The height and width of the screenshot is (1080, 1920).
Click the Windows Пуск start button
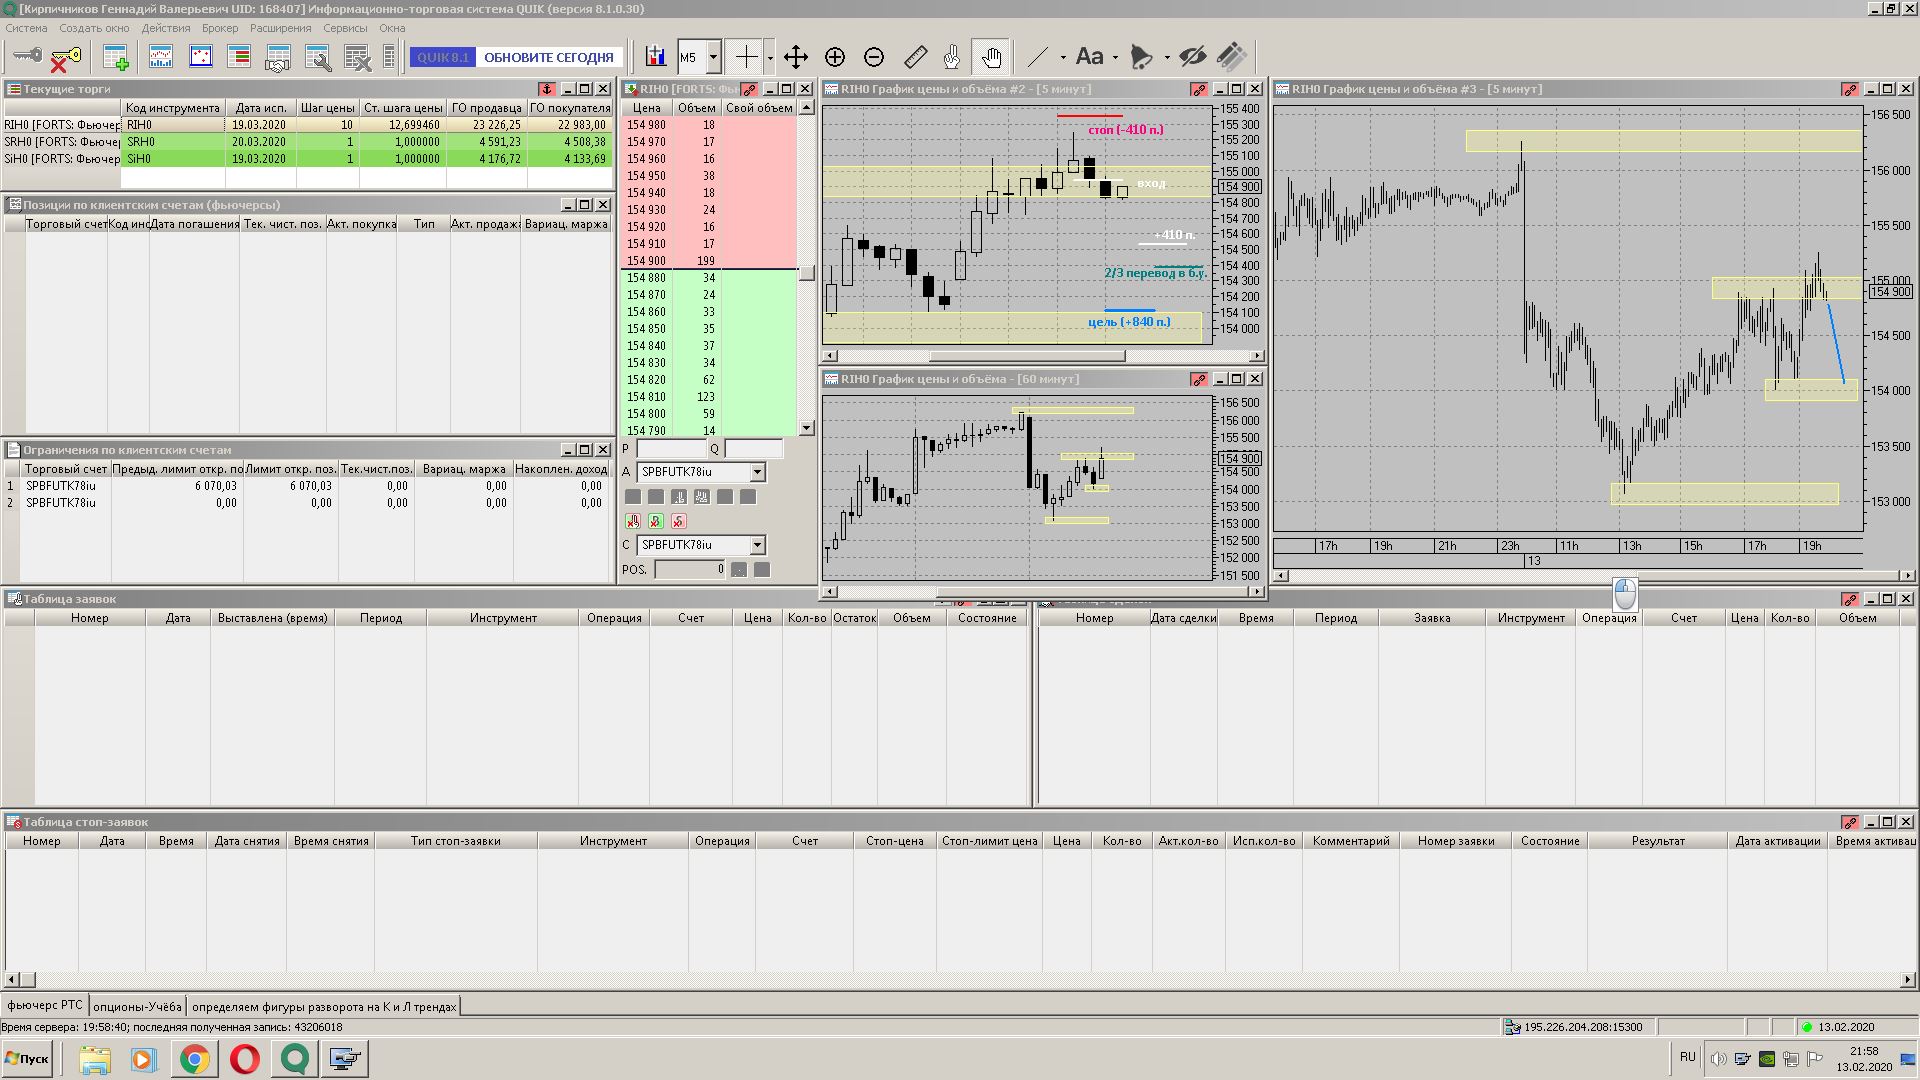[27, 1058]
